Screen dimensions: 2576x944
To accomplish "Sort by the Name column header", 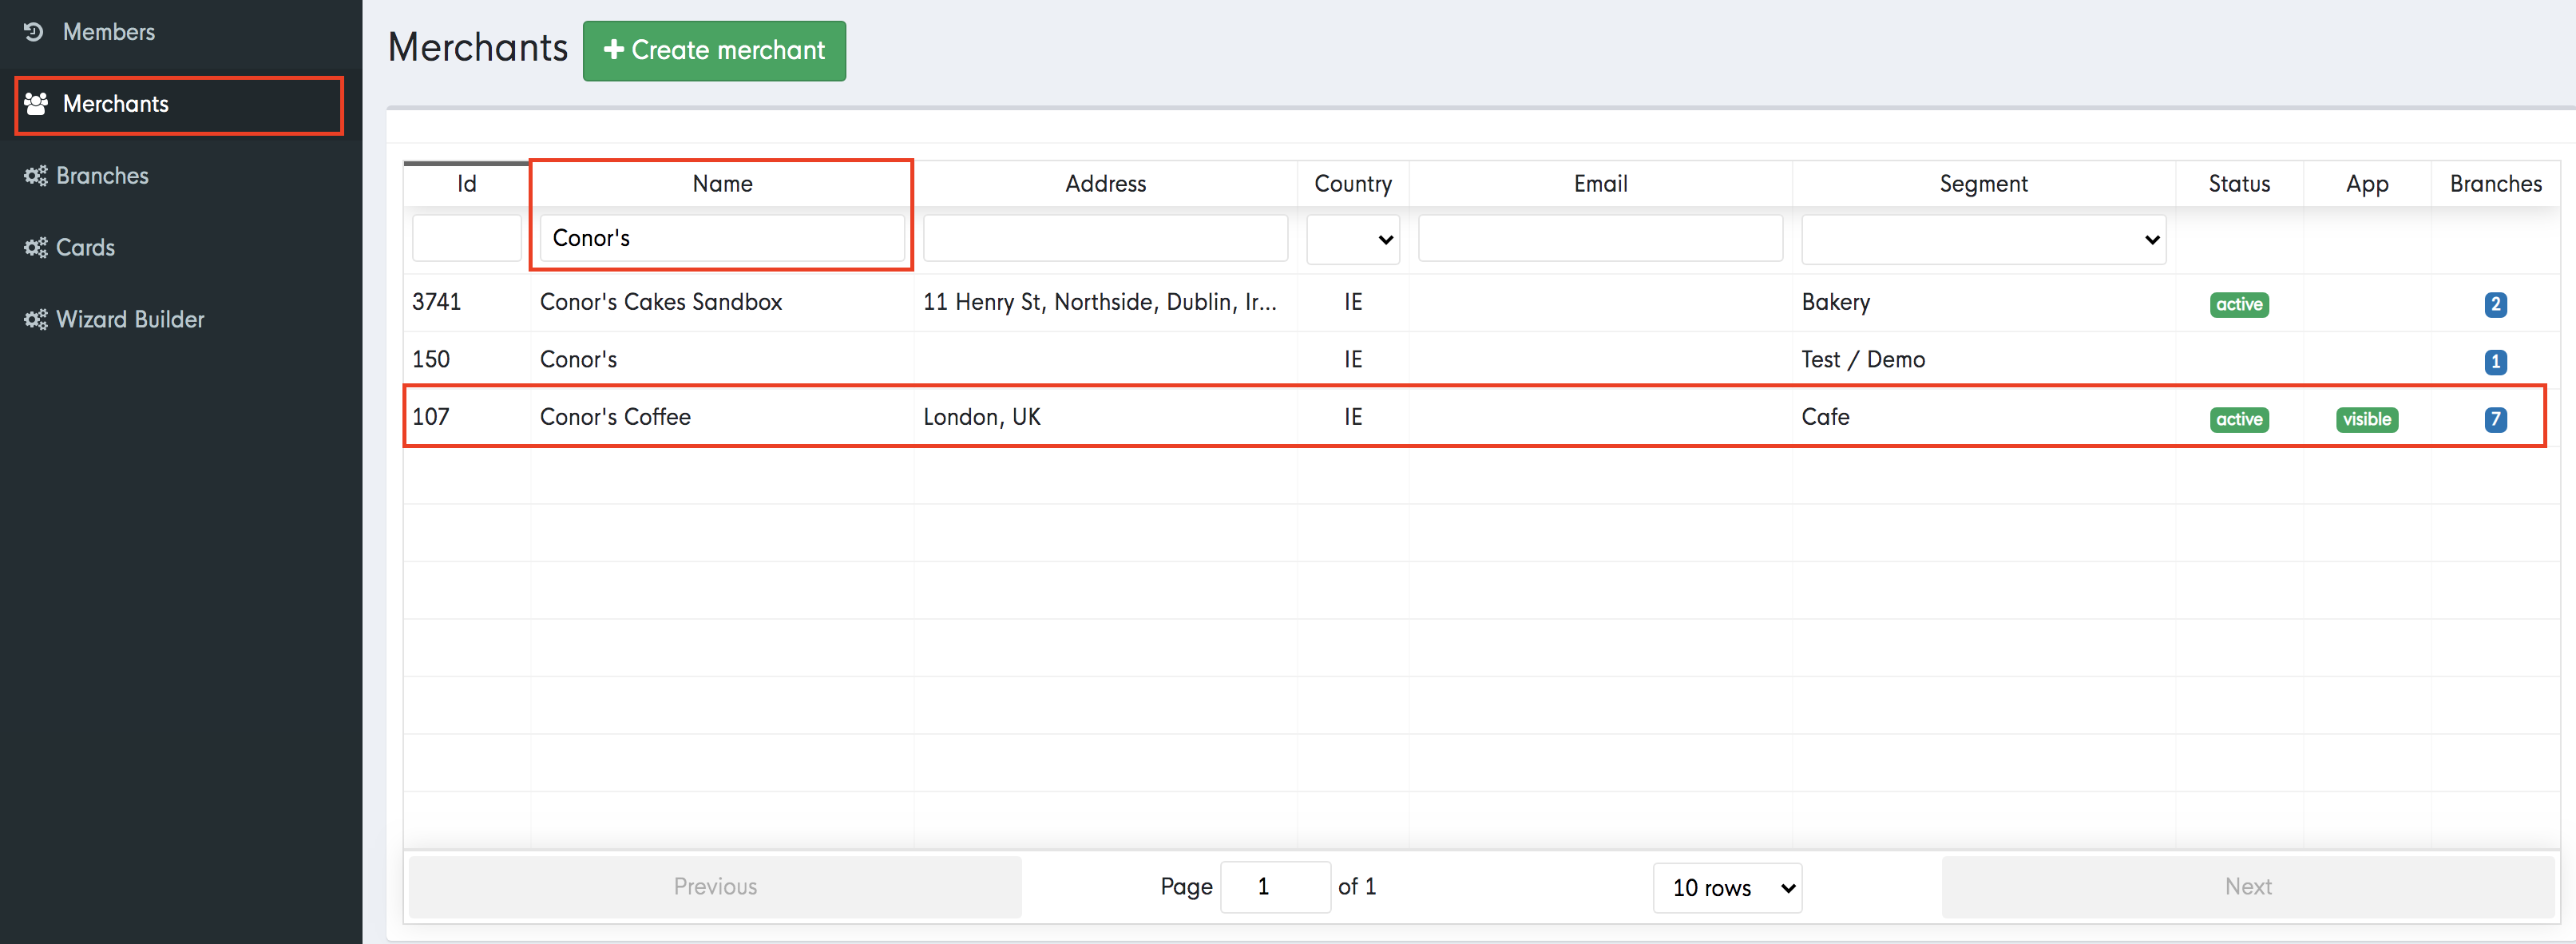I will 722,184.
